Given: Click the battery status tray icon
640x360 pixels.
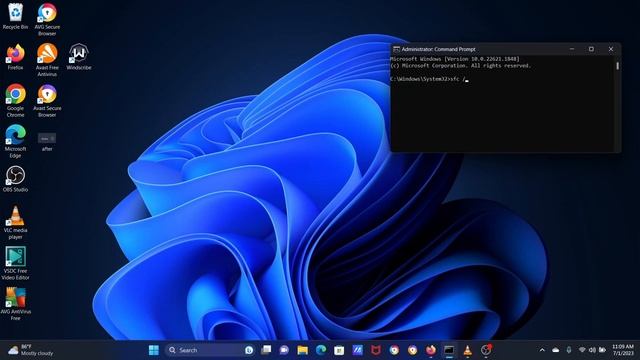Looking at the screenshot, I should point(602,350).
